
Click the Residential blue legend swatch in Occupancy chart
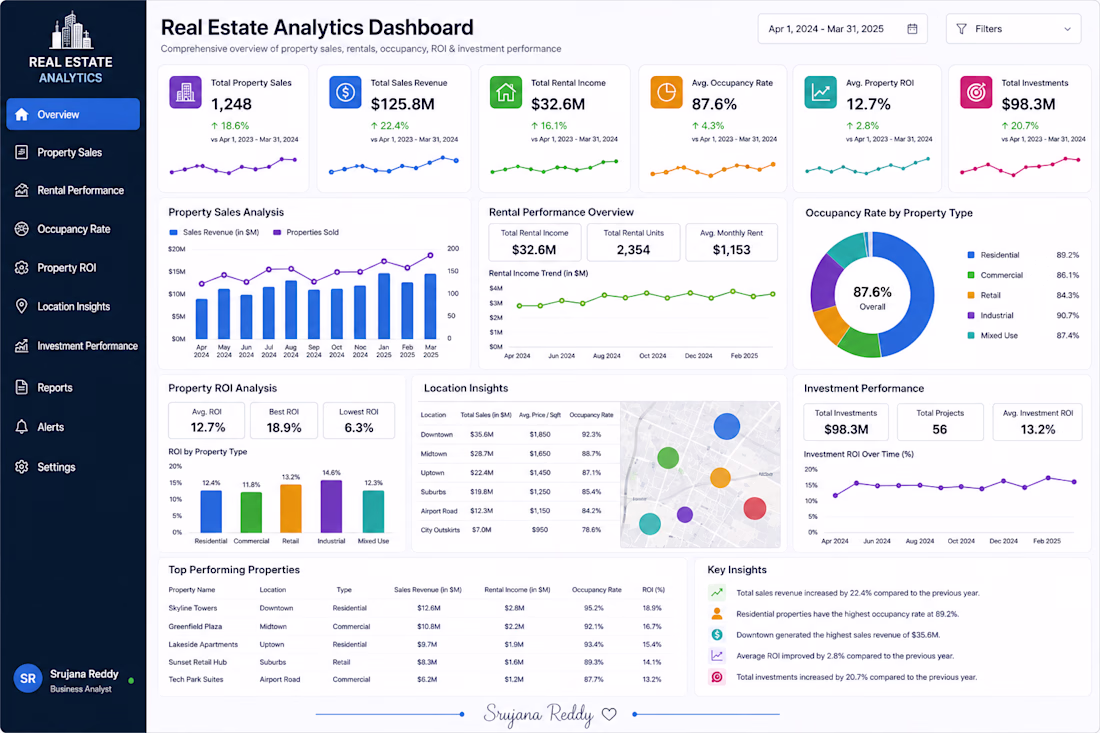point(971,255)
